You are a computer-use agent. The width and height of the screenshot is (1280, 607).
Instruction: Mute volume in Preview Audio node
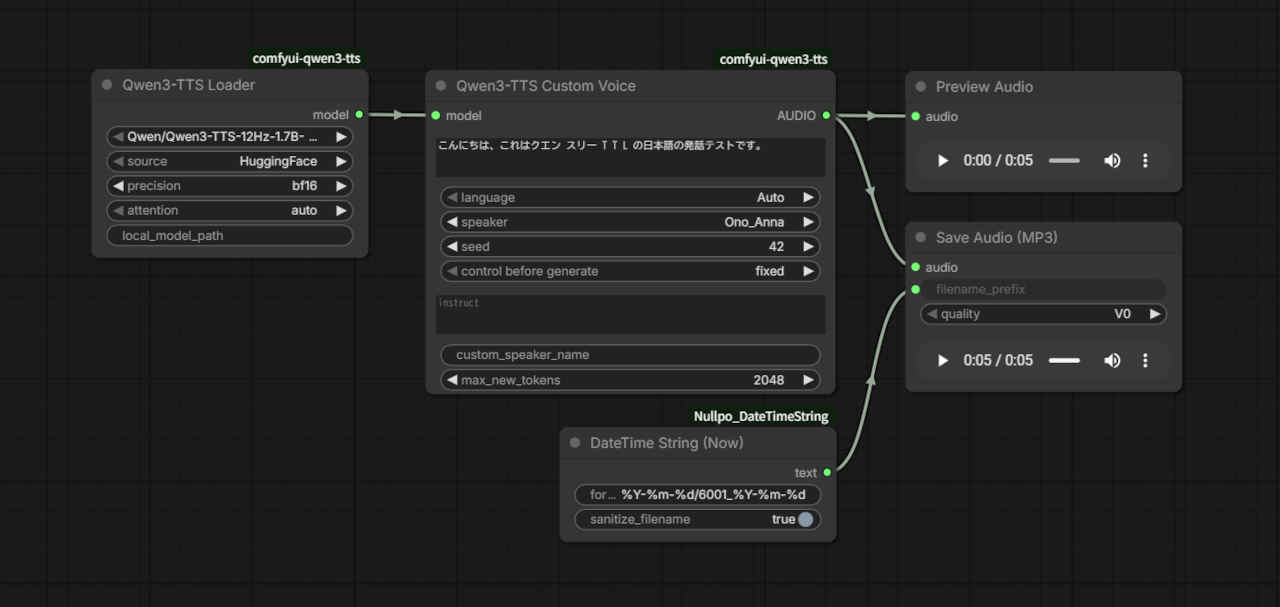(1112, 160)
